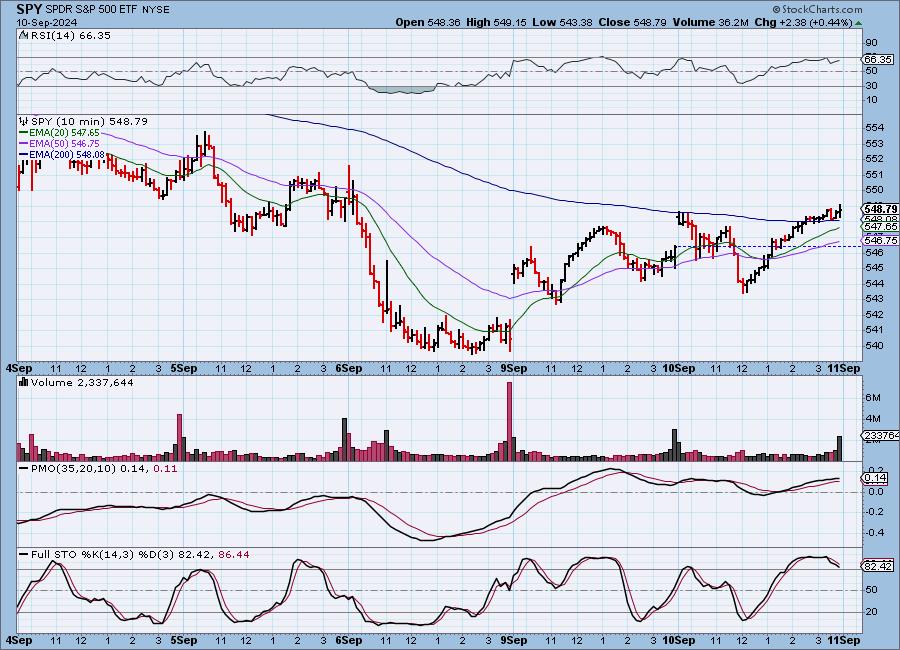Click 10Sep date label under the price chart
Screen dimensions: 900x650
pos(678,369)
